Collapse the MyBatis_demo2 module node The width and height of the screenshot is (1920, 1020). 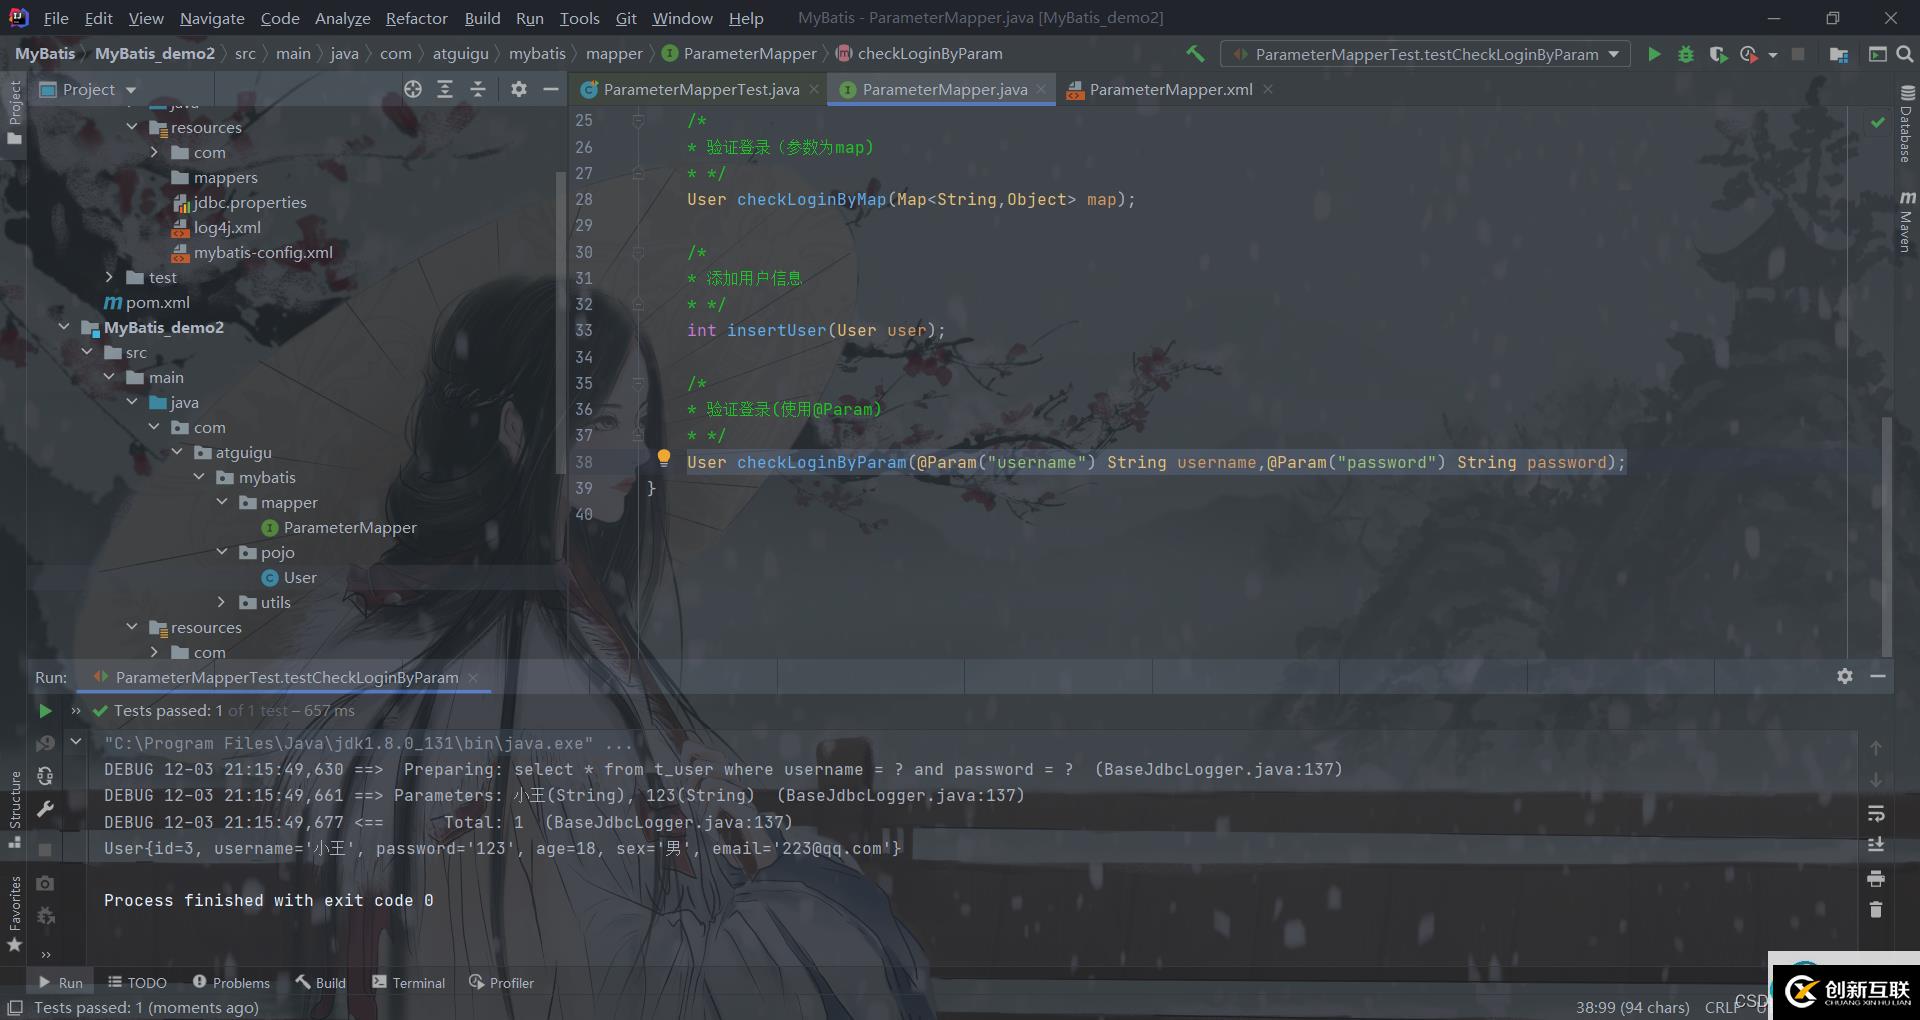tap(64, 327)
